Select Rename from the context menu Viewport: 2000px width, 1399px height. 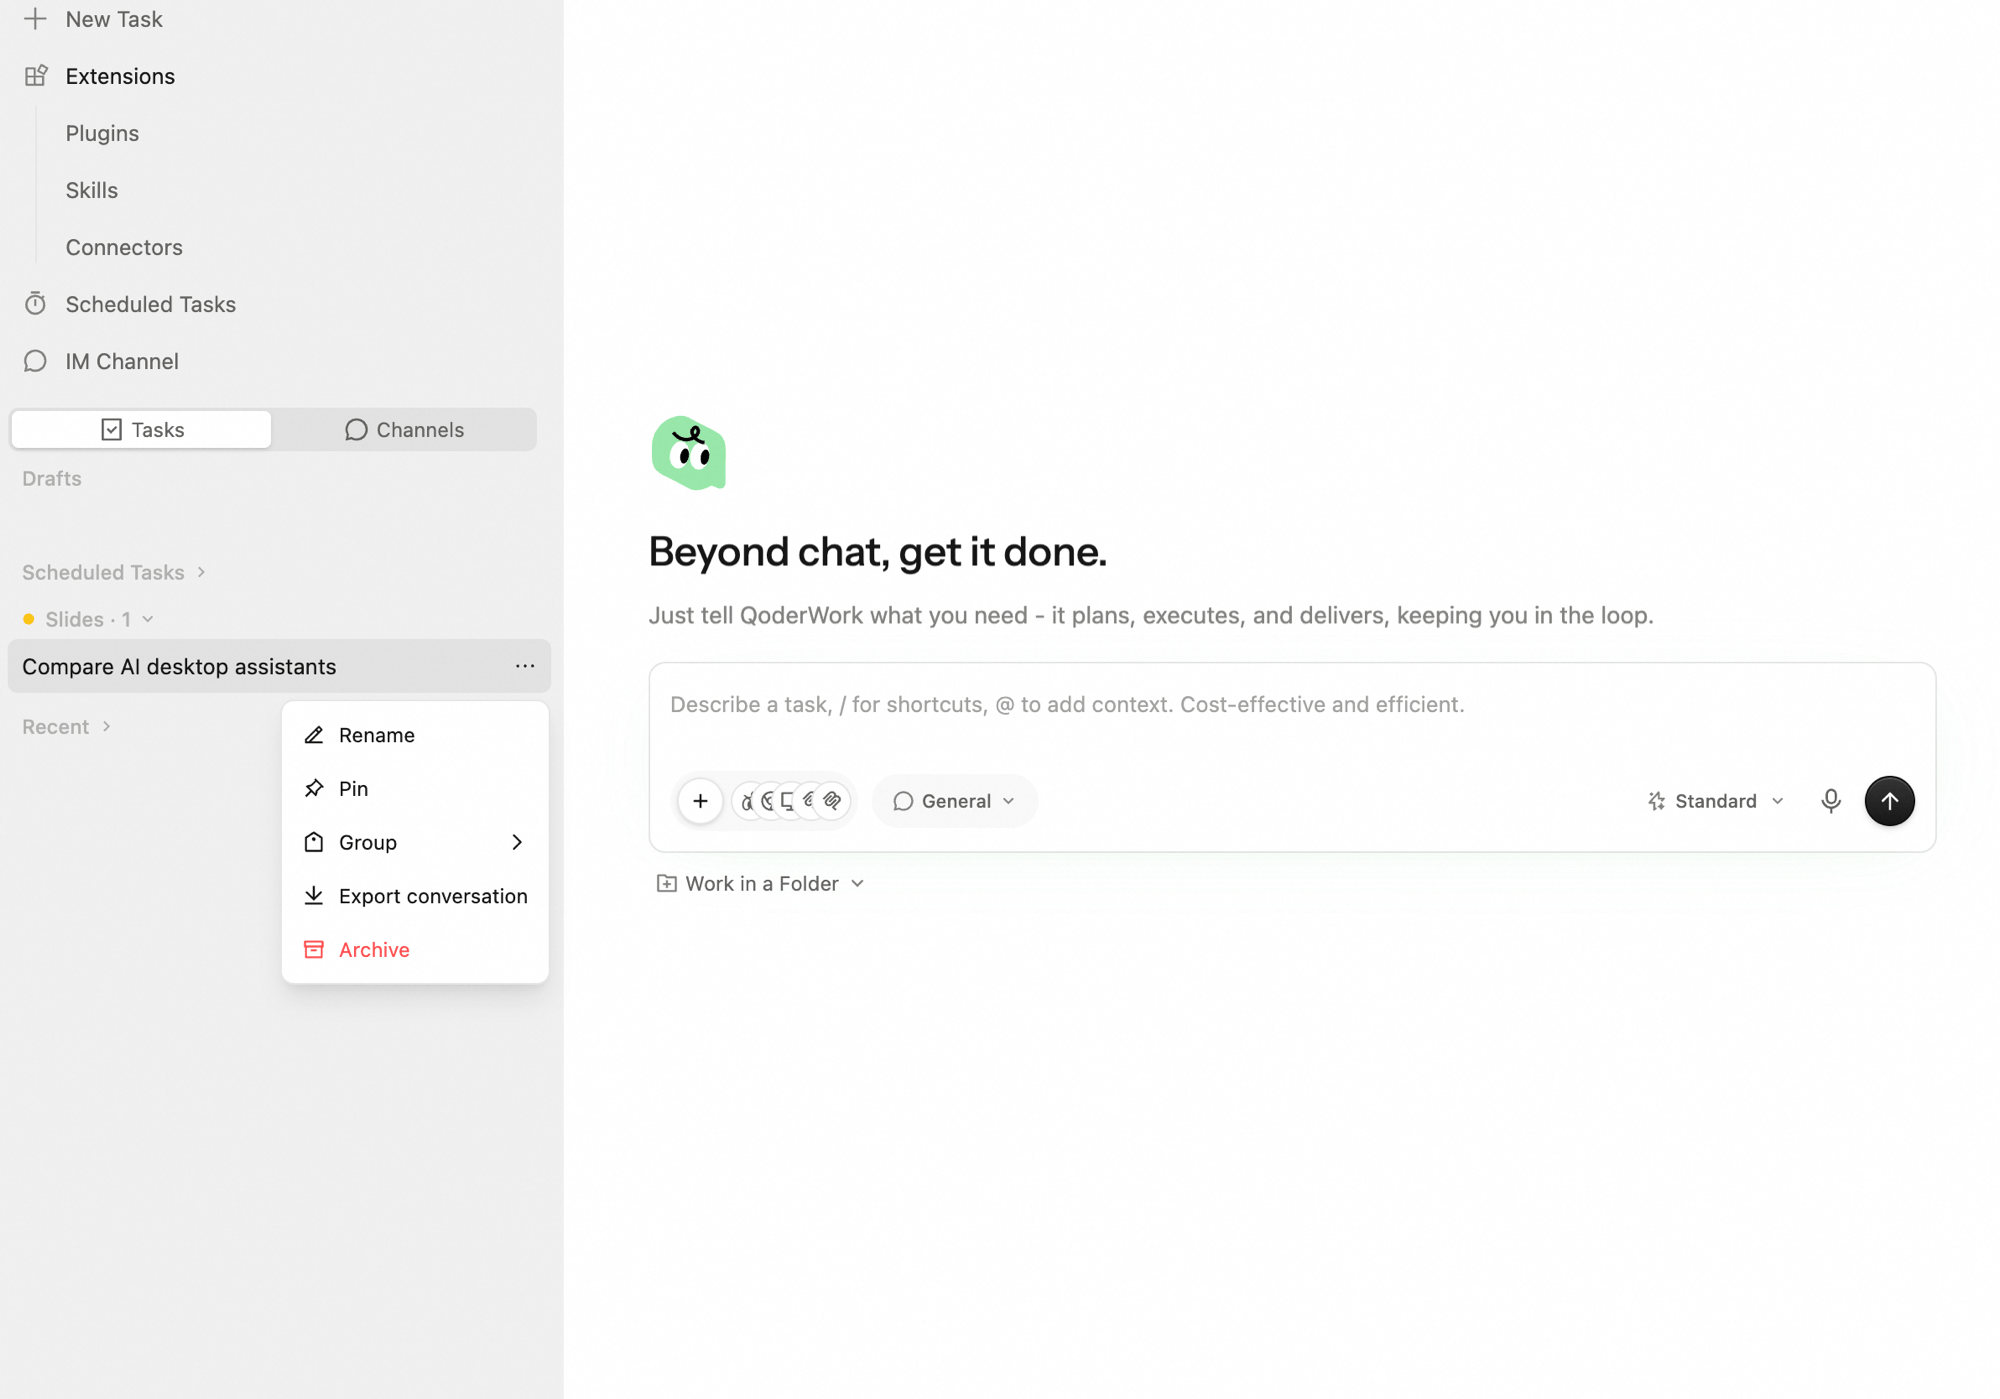pos(415,735)
